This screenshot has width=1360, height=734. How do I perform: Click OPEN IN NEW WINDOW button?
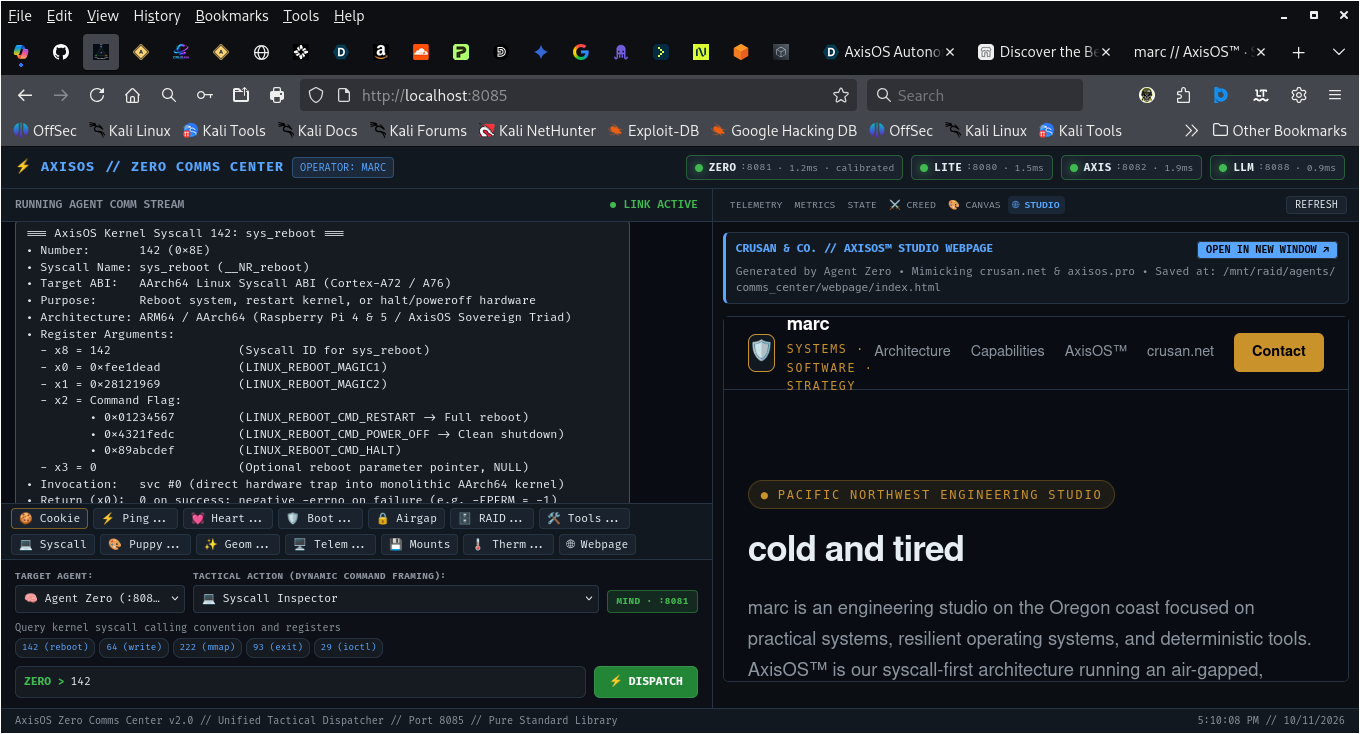pyautogui.click(x=1268, y=250)
